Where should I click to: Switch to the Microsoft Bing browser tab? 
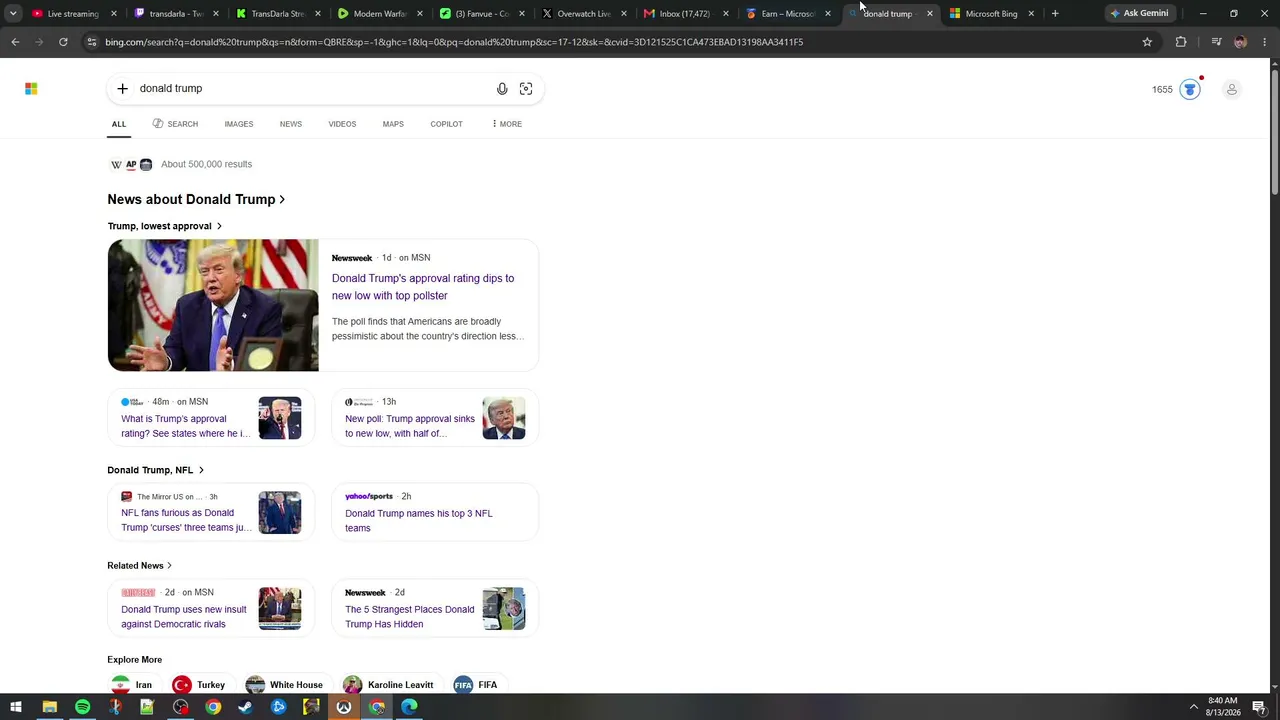990,13
